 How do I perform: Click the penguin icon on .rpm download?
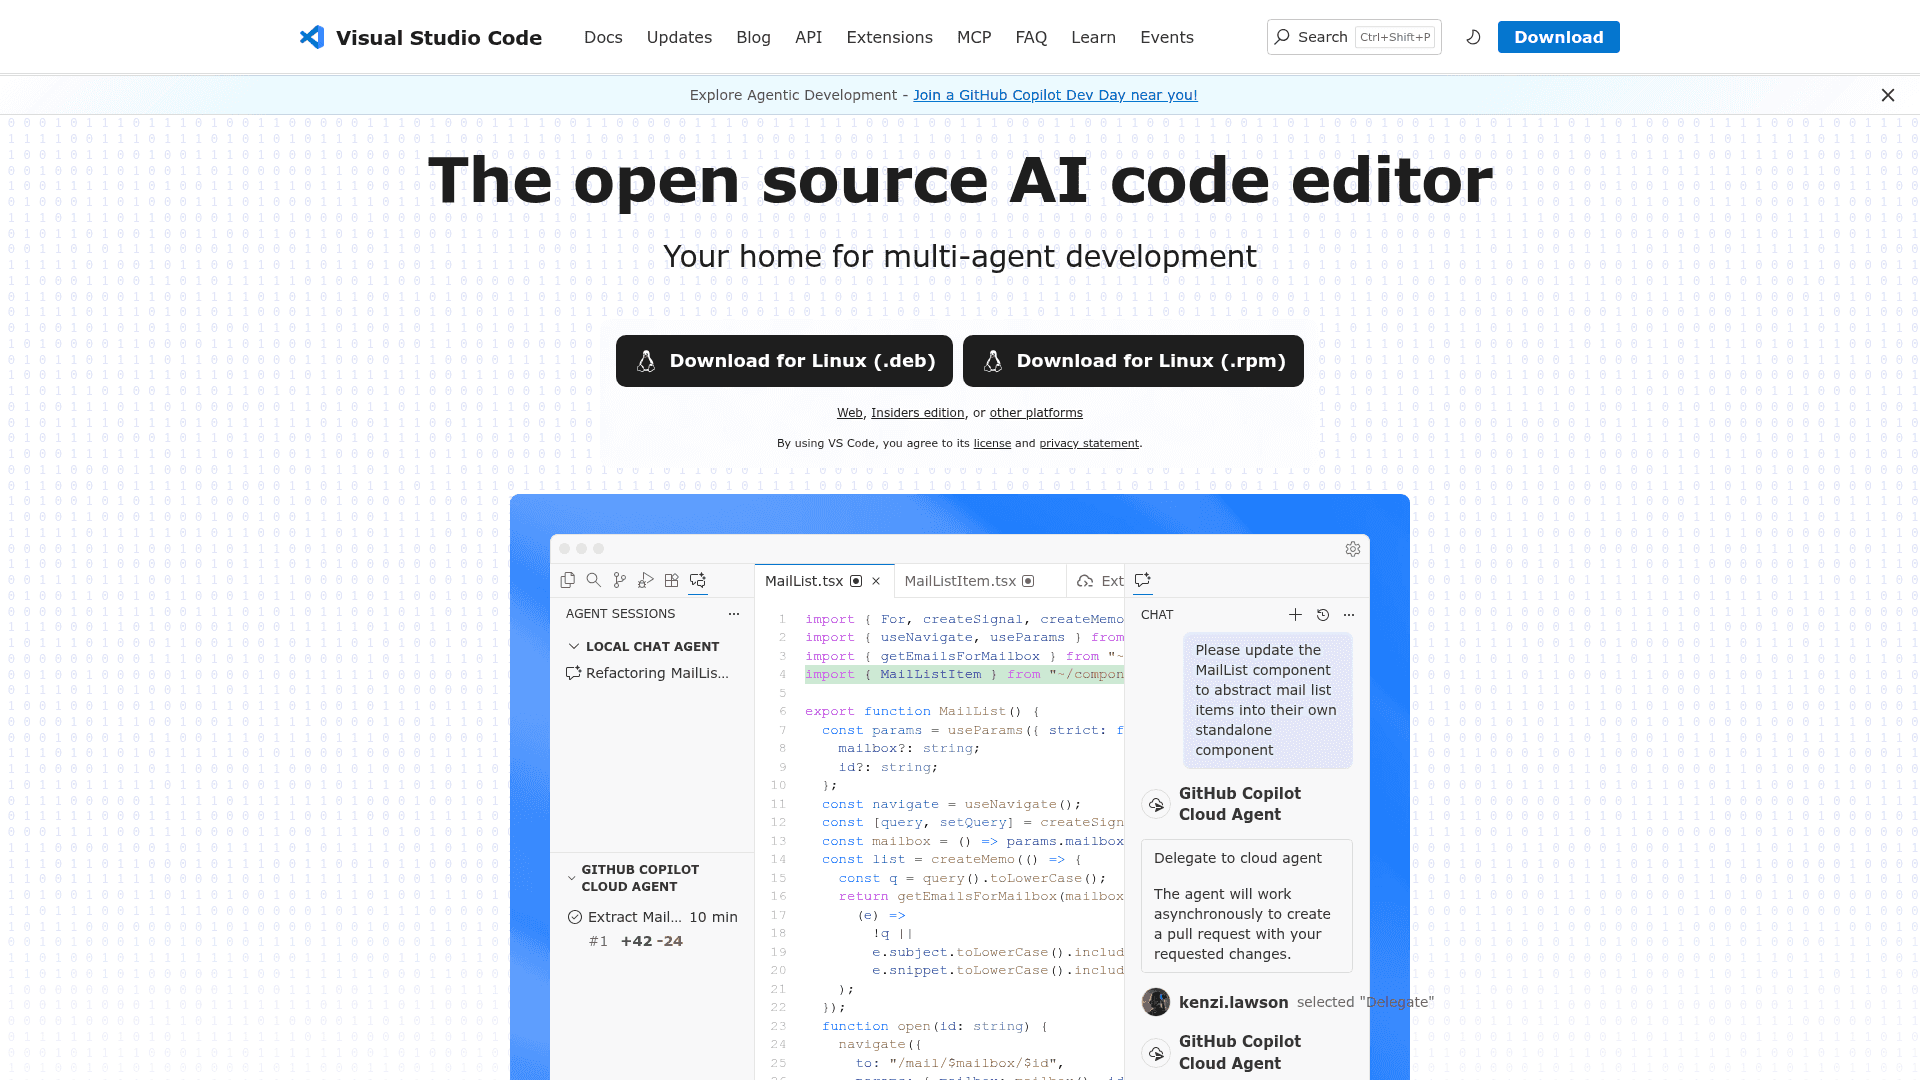[993, 361]
